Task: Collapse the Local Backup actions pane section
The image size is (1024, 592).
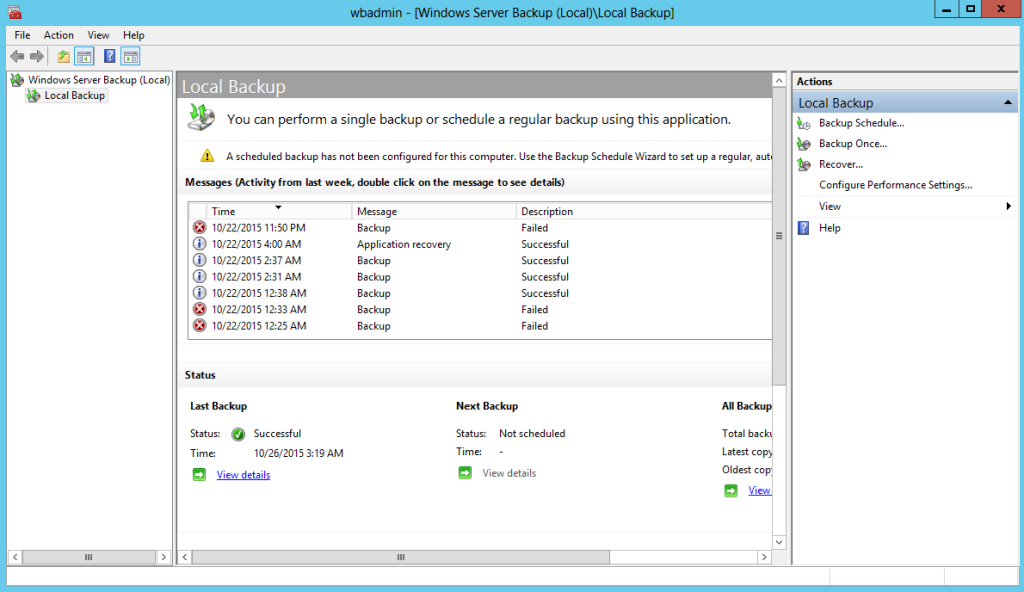Action: coord(1009,102)
